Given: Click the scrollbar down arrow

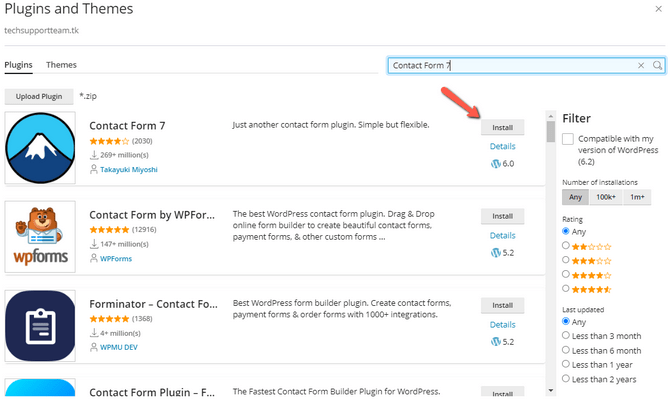Looking at the screenshot, I should [551, 390].
